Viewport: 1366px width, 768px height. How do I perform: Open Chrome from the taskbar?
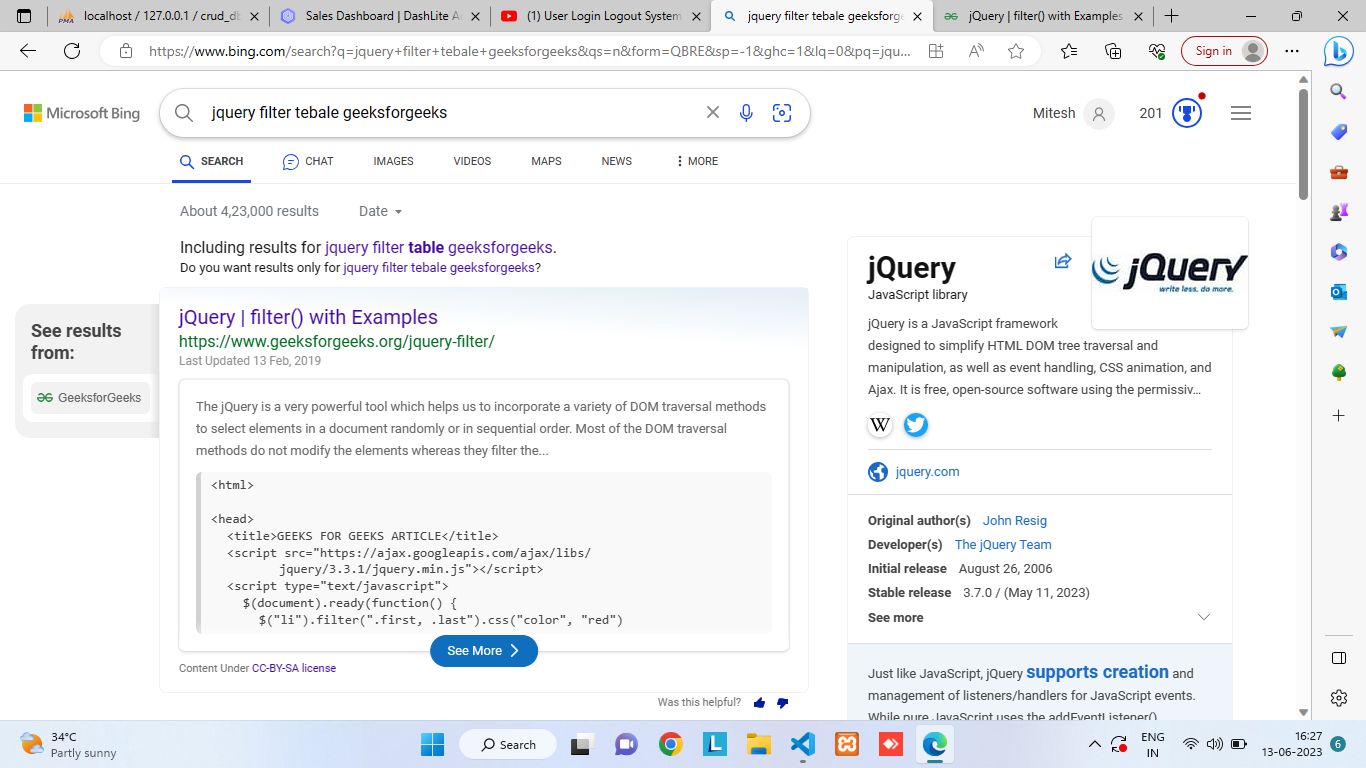[670, 744]
